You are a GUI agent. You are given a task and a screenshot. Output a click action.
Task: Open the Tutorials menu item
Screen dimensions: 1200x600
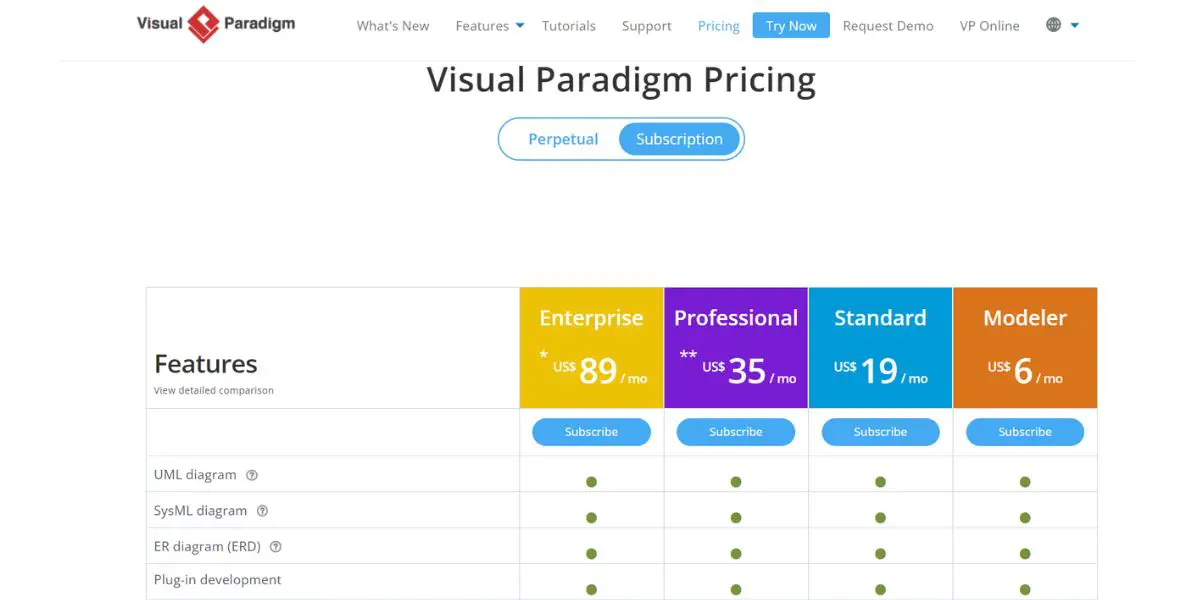point(569,26)
